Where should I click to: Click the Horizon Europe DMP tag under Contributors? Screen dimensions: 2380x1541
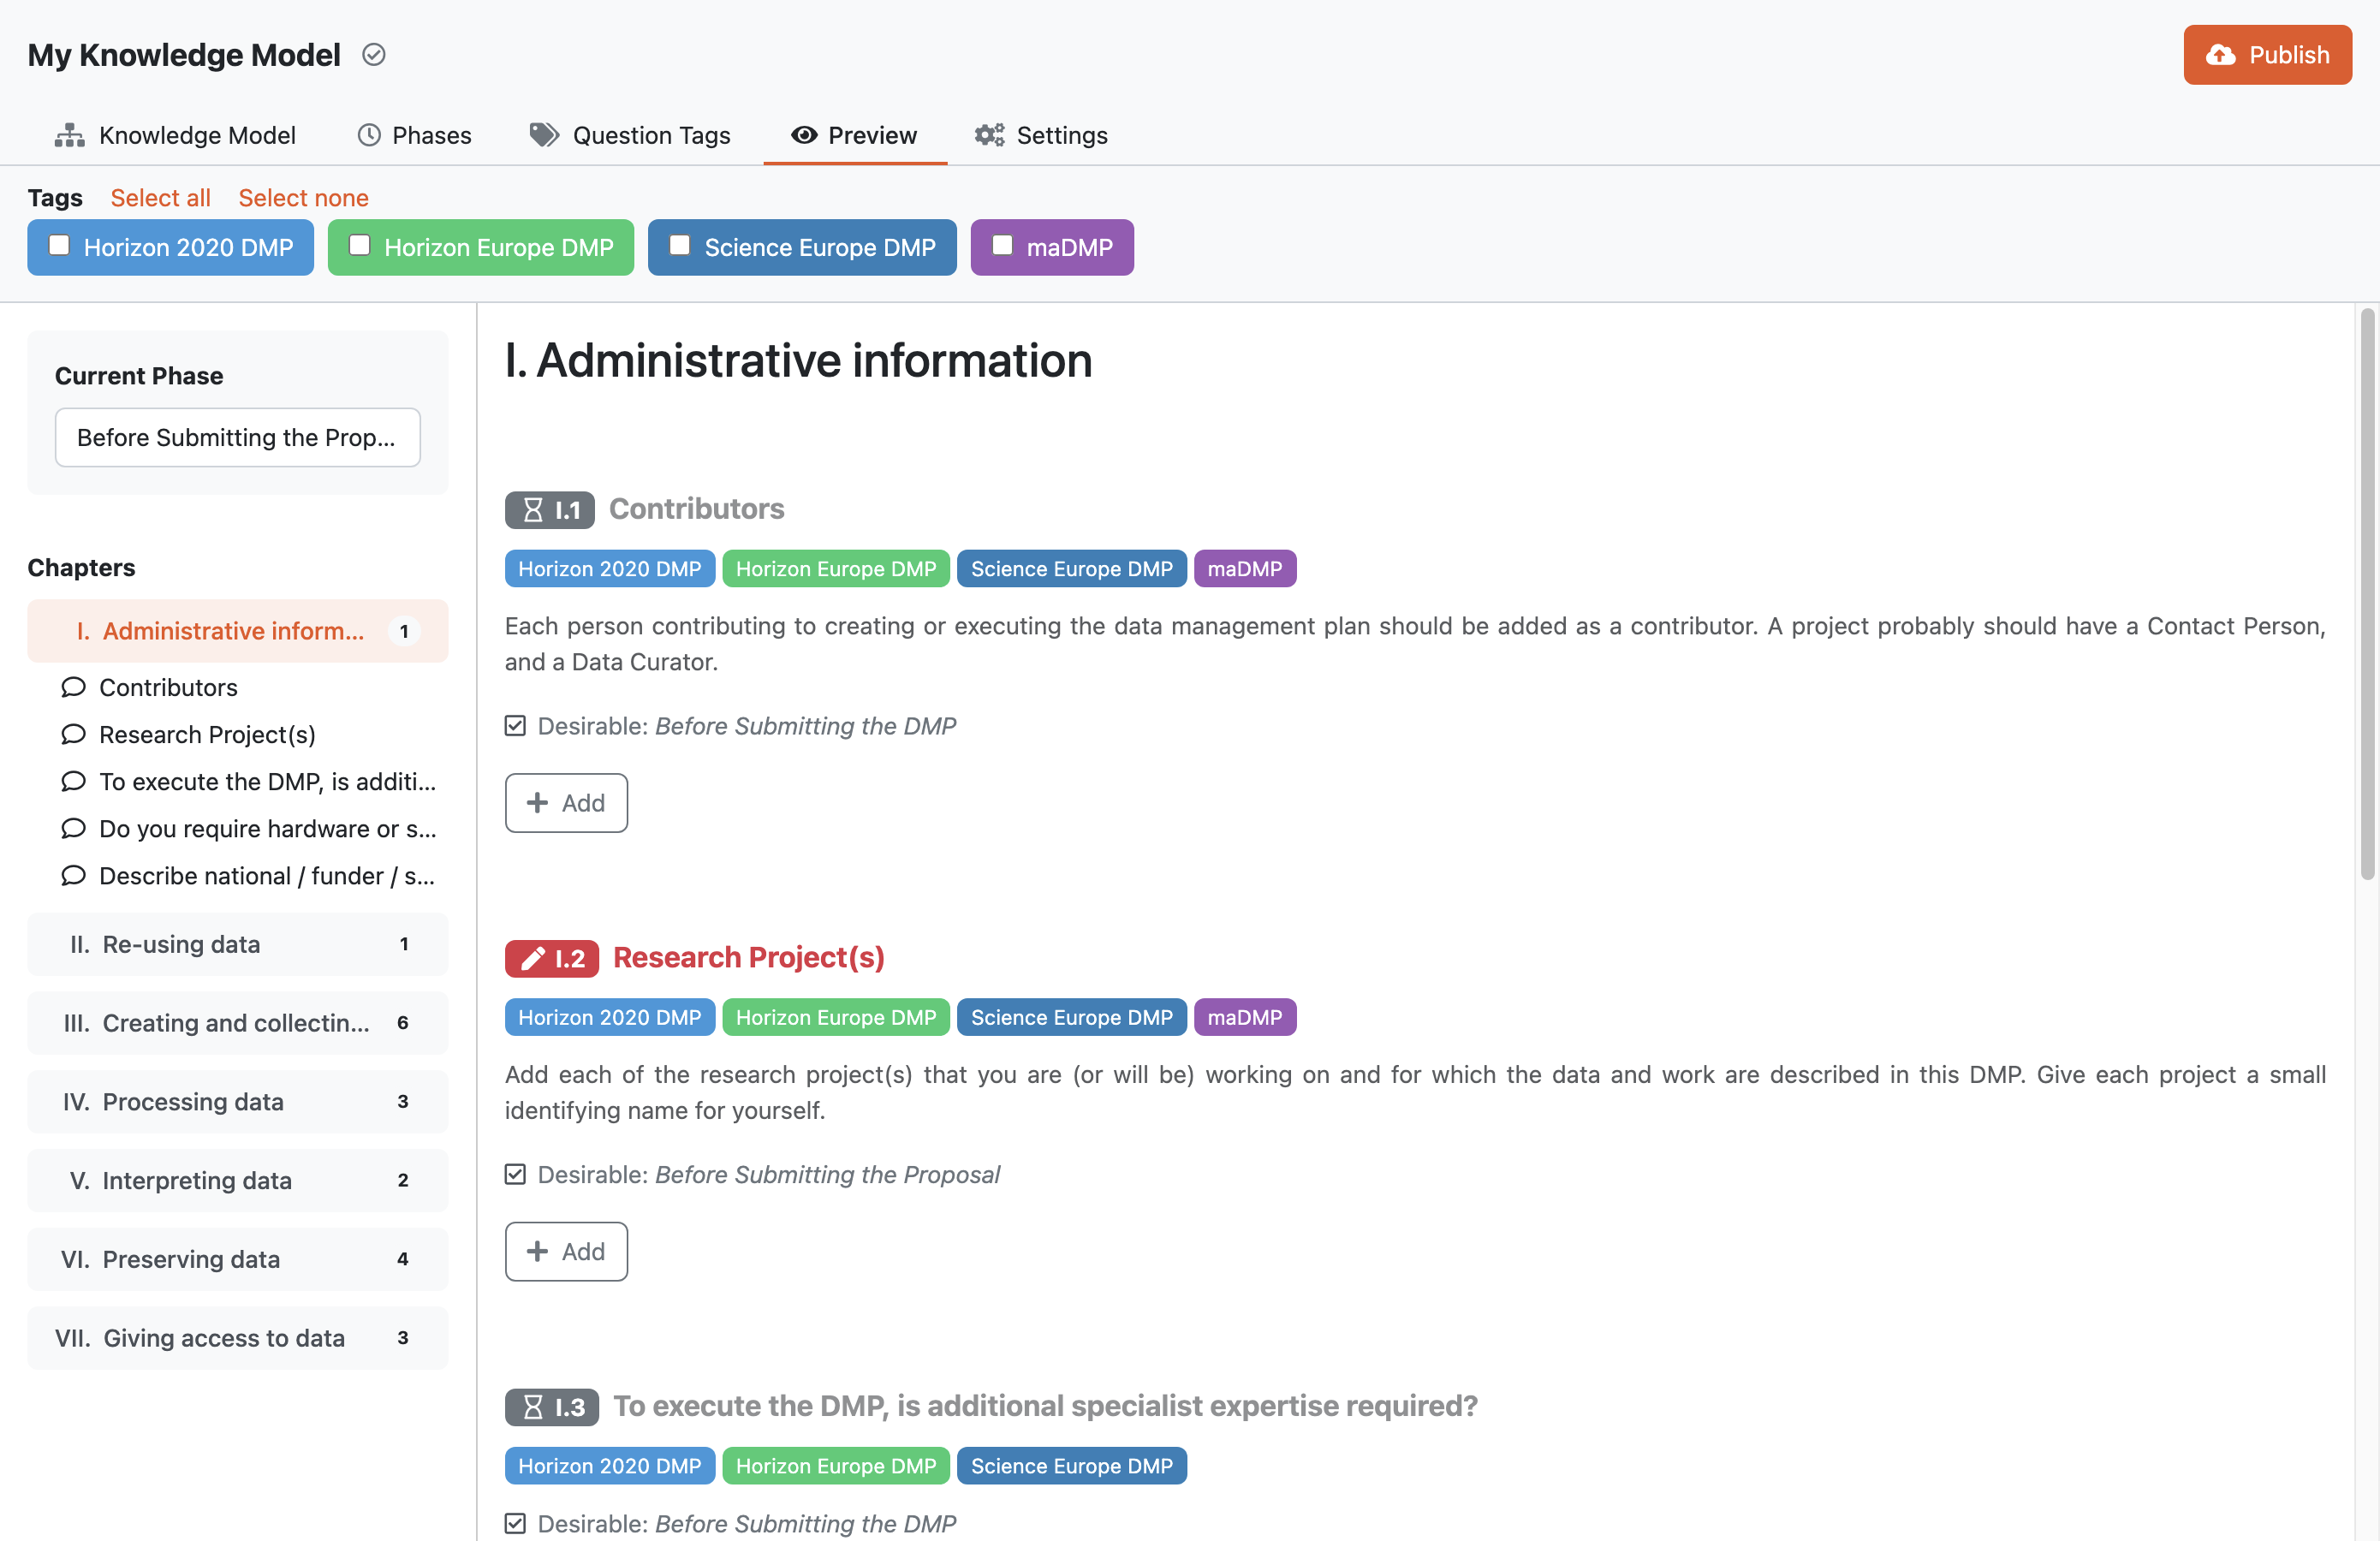tap(836, 569)
